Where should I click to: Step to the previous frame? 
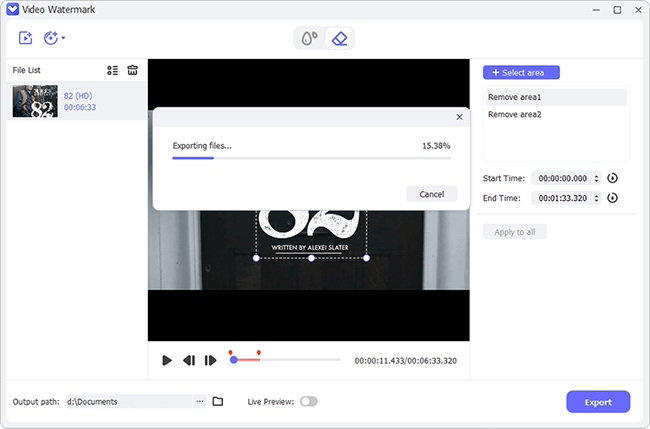(189, 361)
